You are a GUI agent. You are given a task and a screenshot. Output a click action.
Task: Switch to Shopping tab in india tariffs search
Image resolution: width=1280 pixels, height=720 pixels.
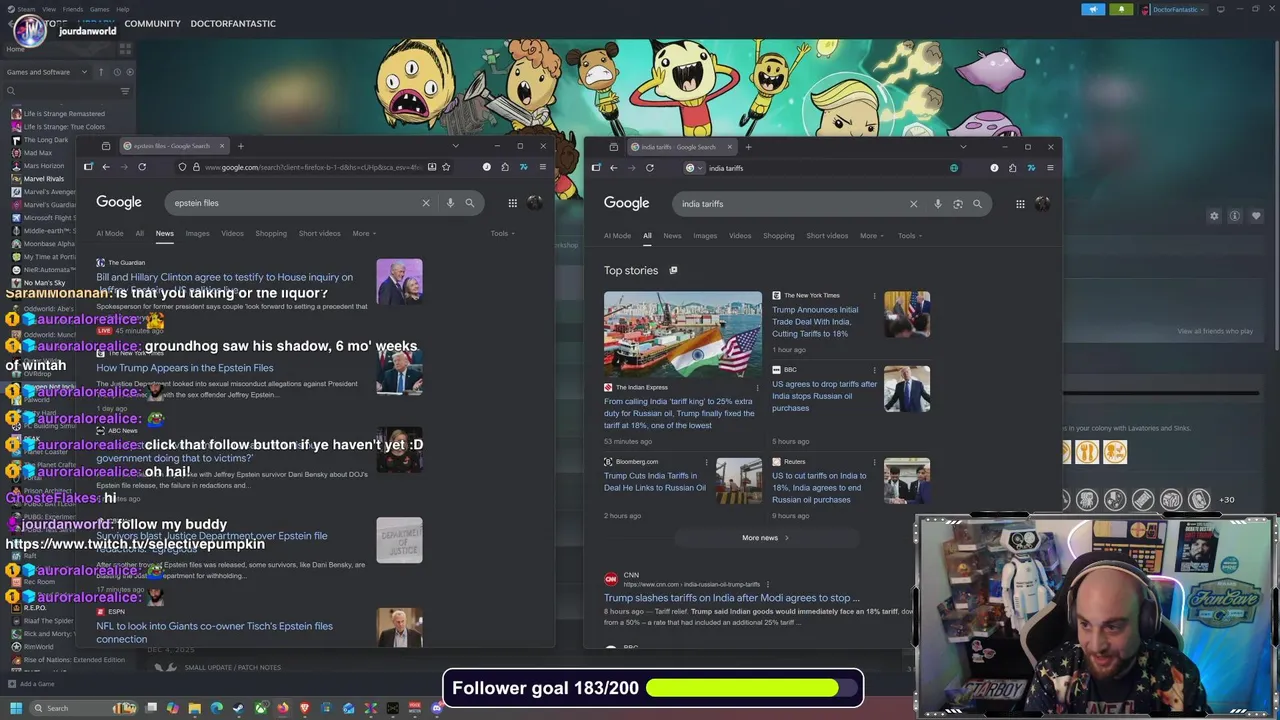point(778,236)
